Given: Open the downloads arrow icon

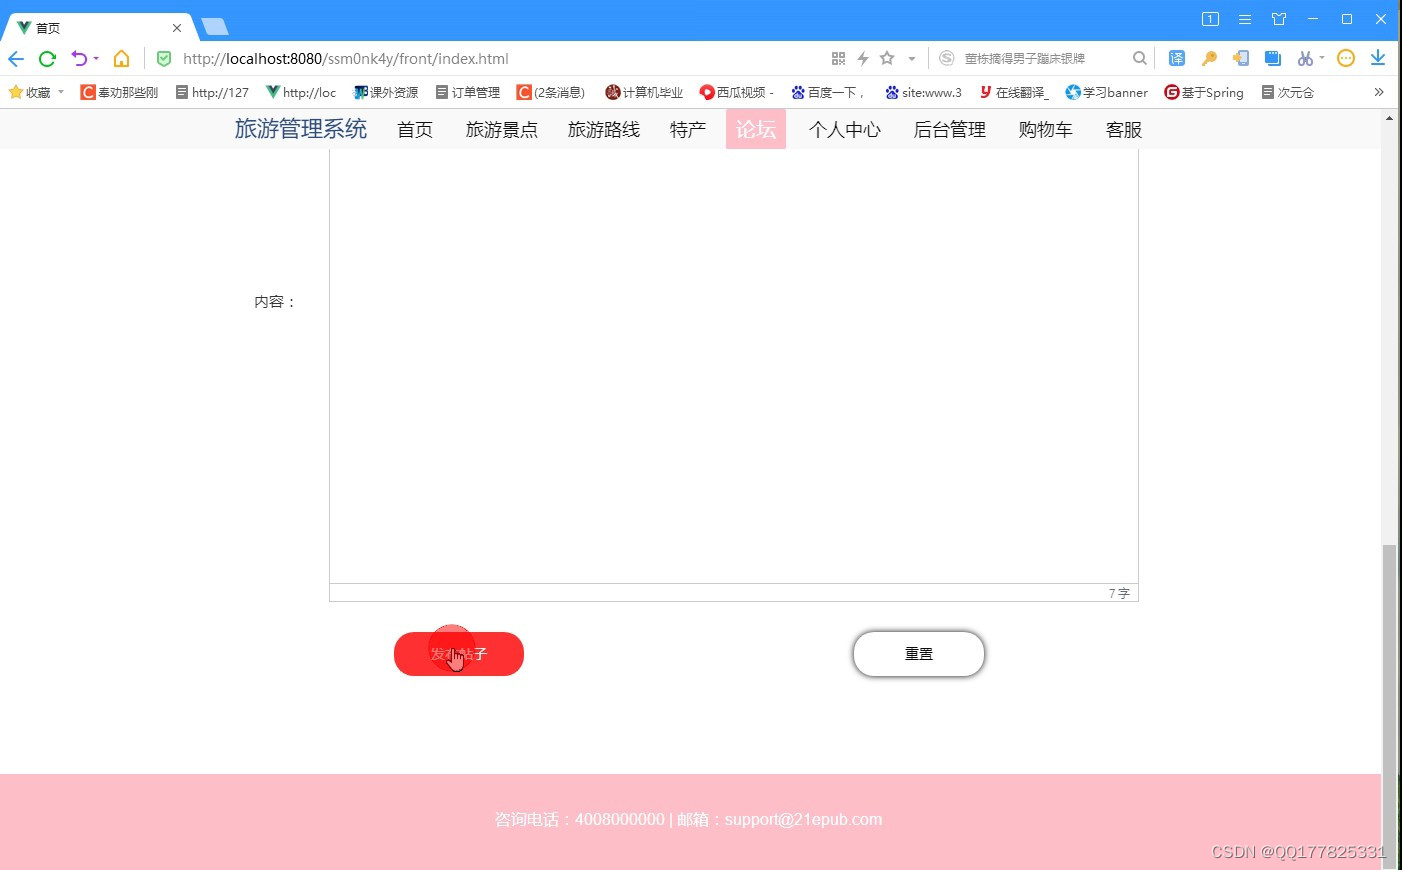Looking at the screenshot, I should [1378, 58].
